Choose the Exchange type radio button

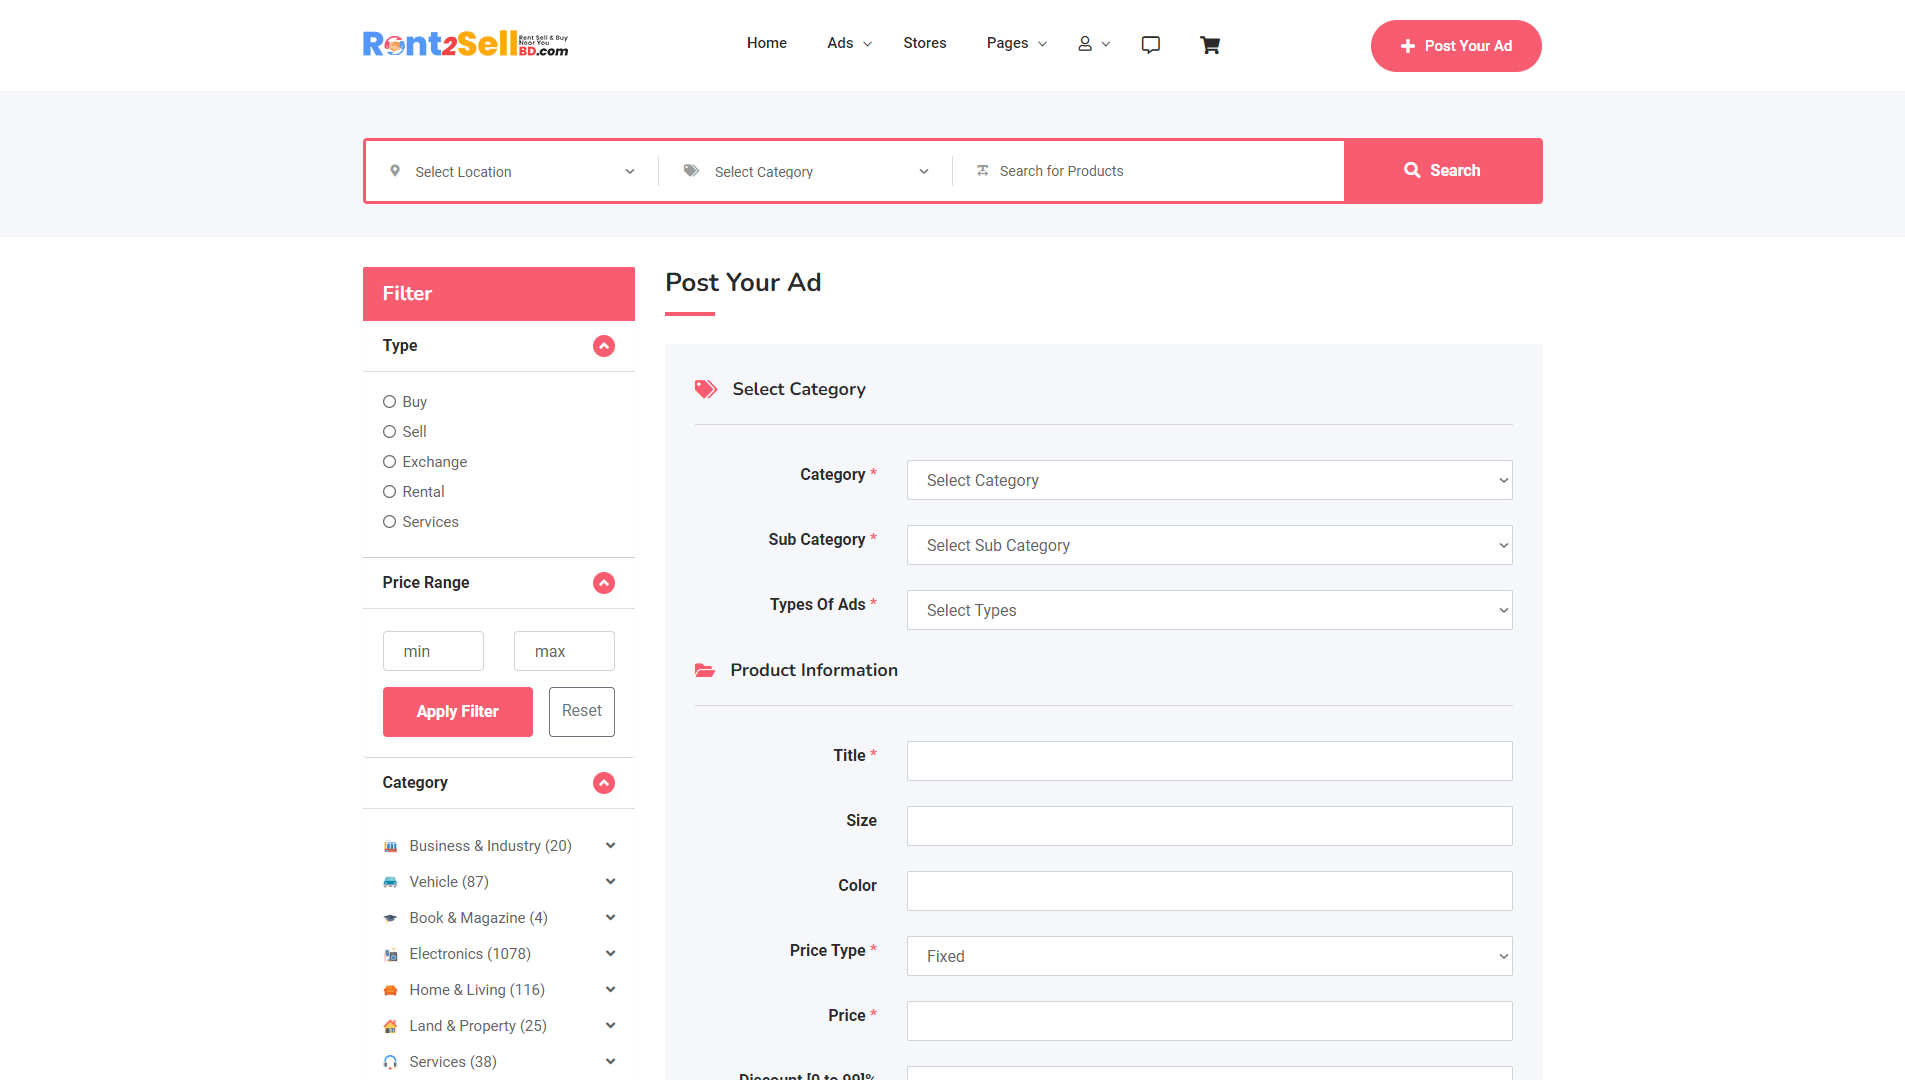(x=390, y=462)
